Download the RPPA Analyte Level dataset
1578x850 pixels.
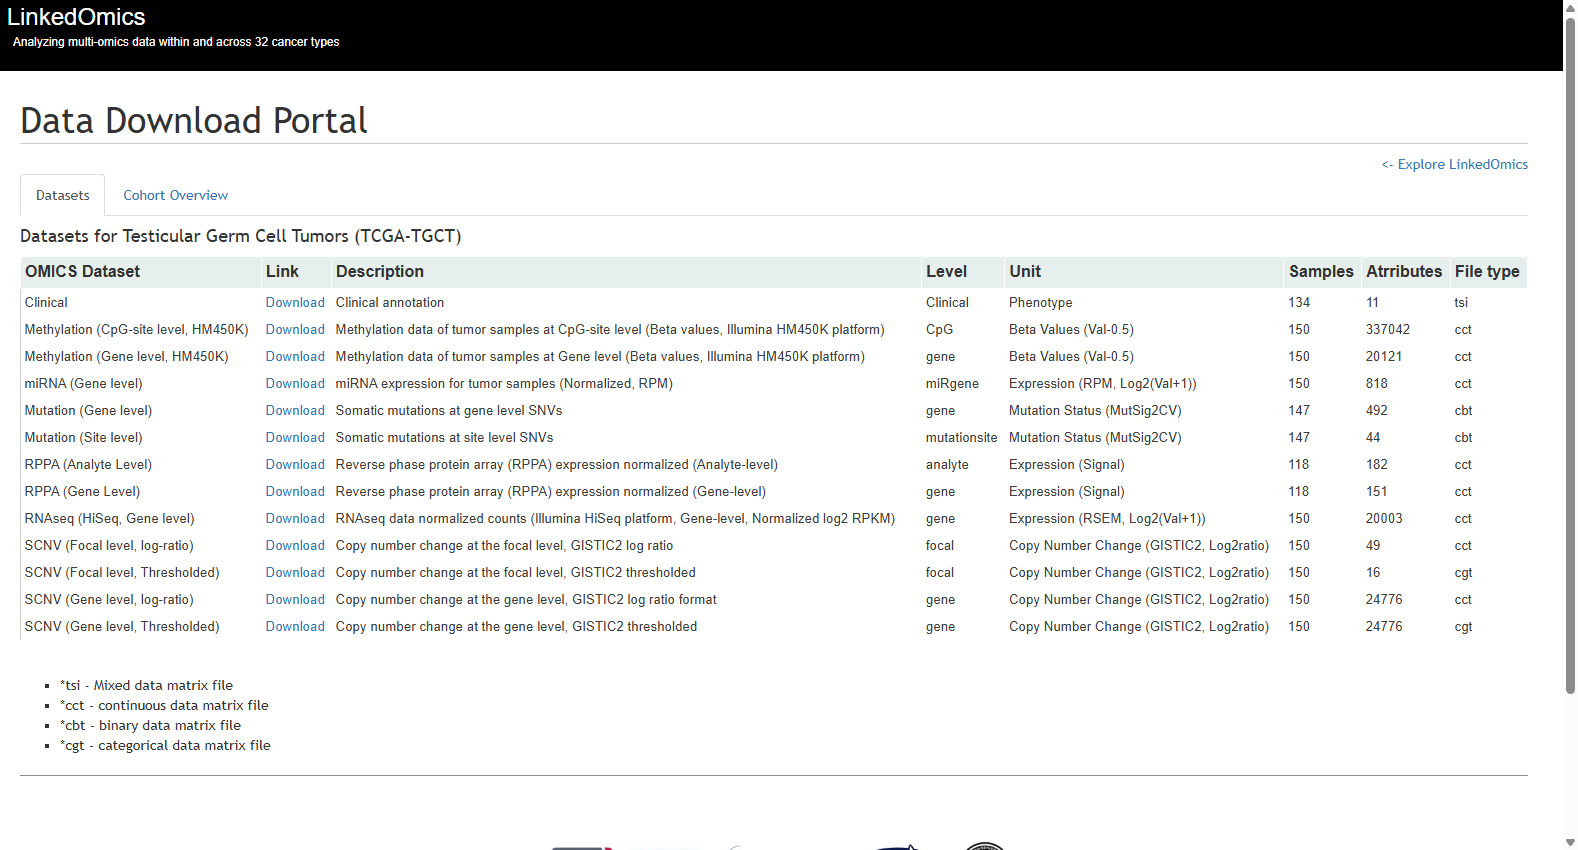[295, 464]
